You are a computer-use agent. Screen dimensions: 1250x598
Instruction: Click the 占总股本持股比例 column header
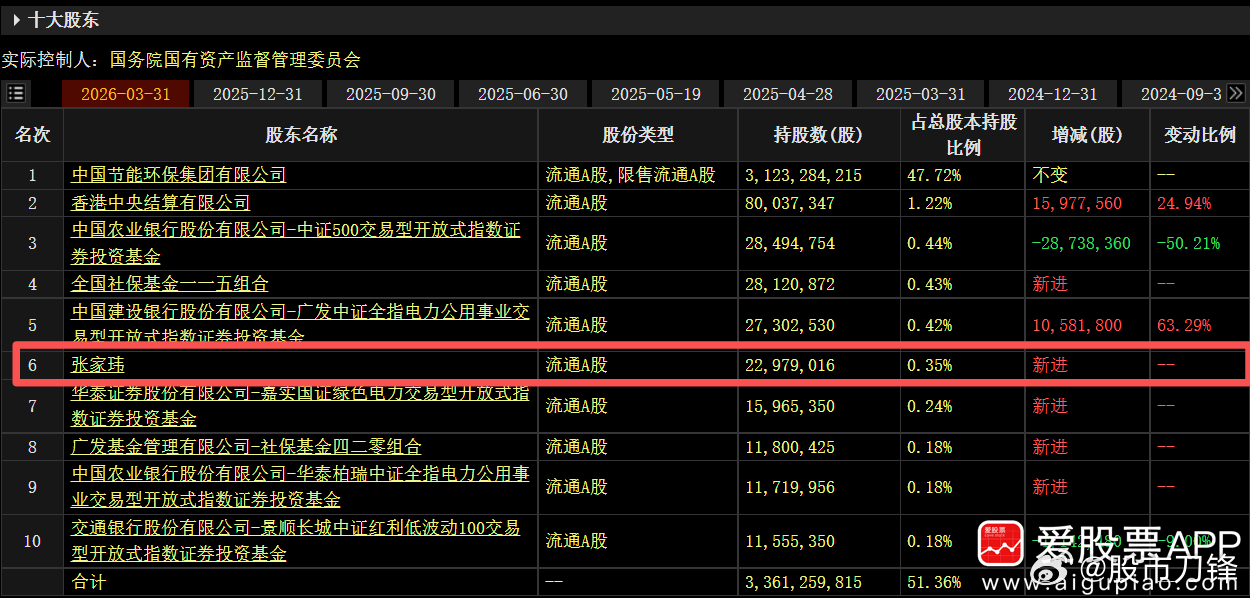(963, 135)
